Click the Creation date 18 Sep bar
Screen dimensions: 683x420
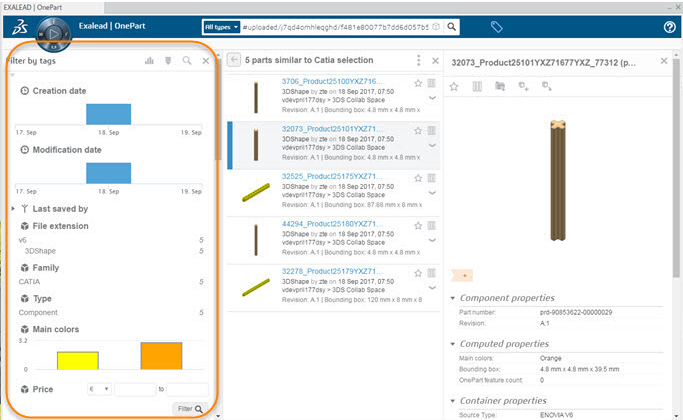[108, 114]
